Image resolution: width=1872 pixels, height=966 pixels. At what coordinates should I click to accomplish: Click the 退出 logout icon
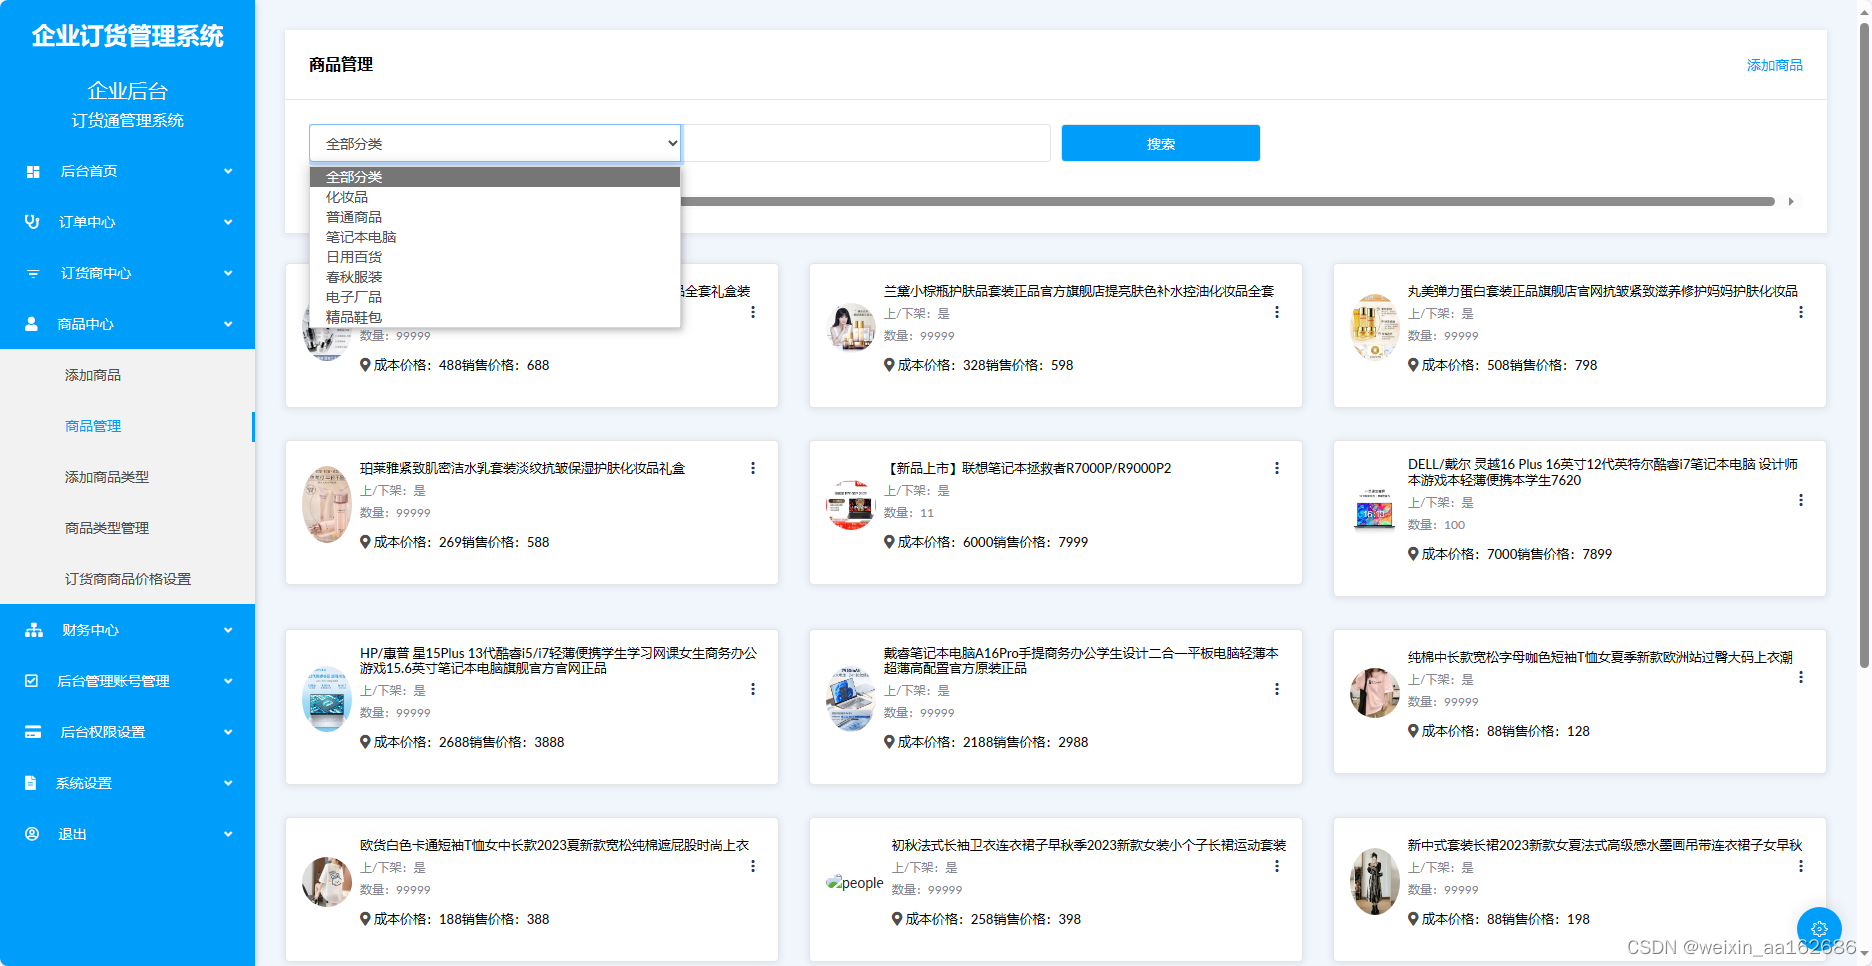point(33,834)
